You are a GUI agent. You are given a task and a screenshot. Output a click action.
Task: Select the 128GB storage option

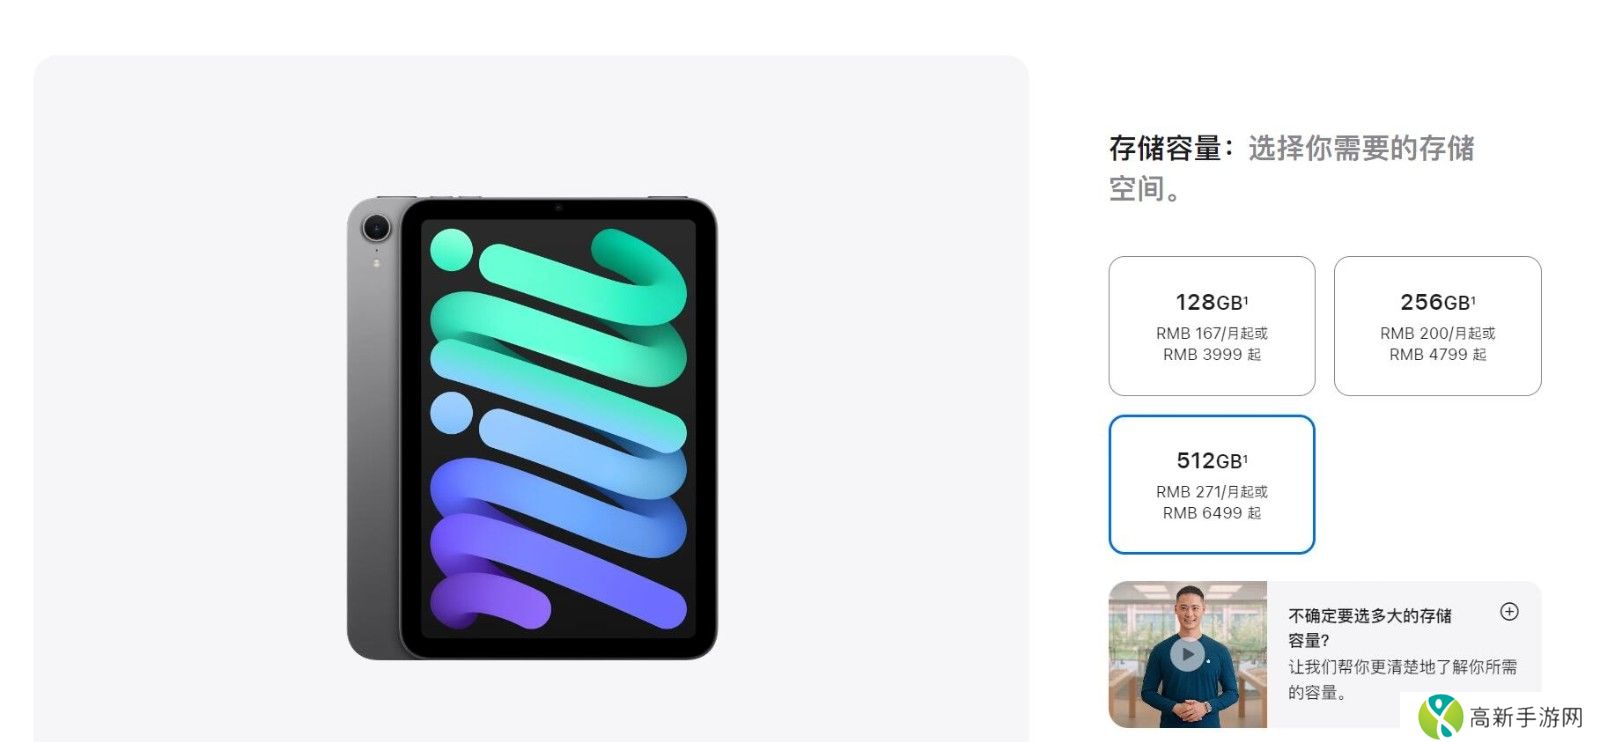pyautogui.click(x=1212, y=326)
